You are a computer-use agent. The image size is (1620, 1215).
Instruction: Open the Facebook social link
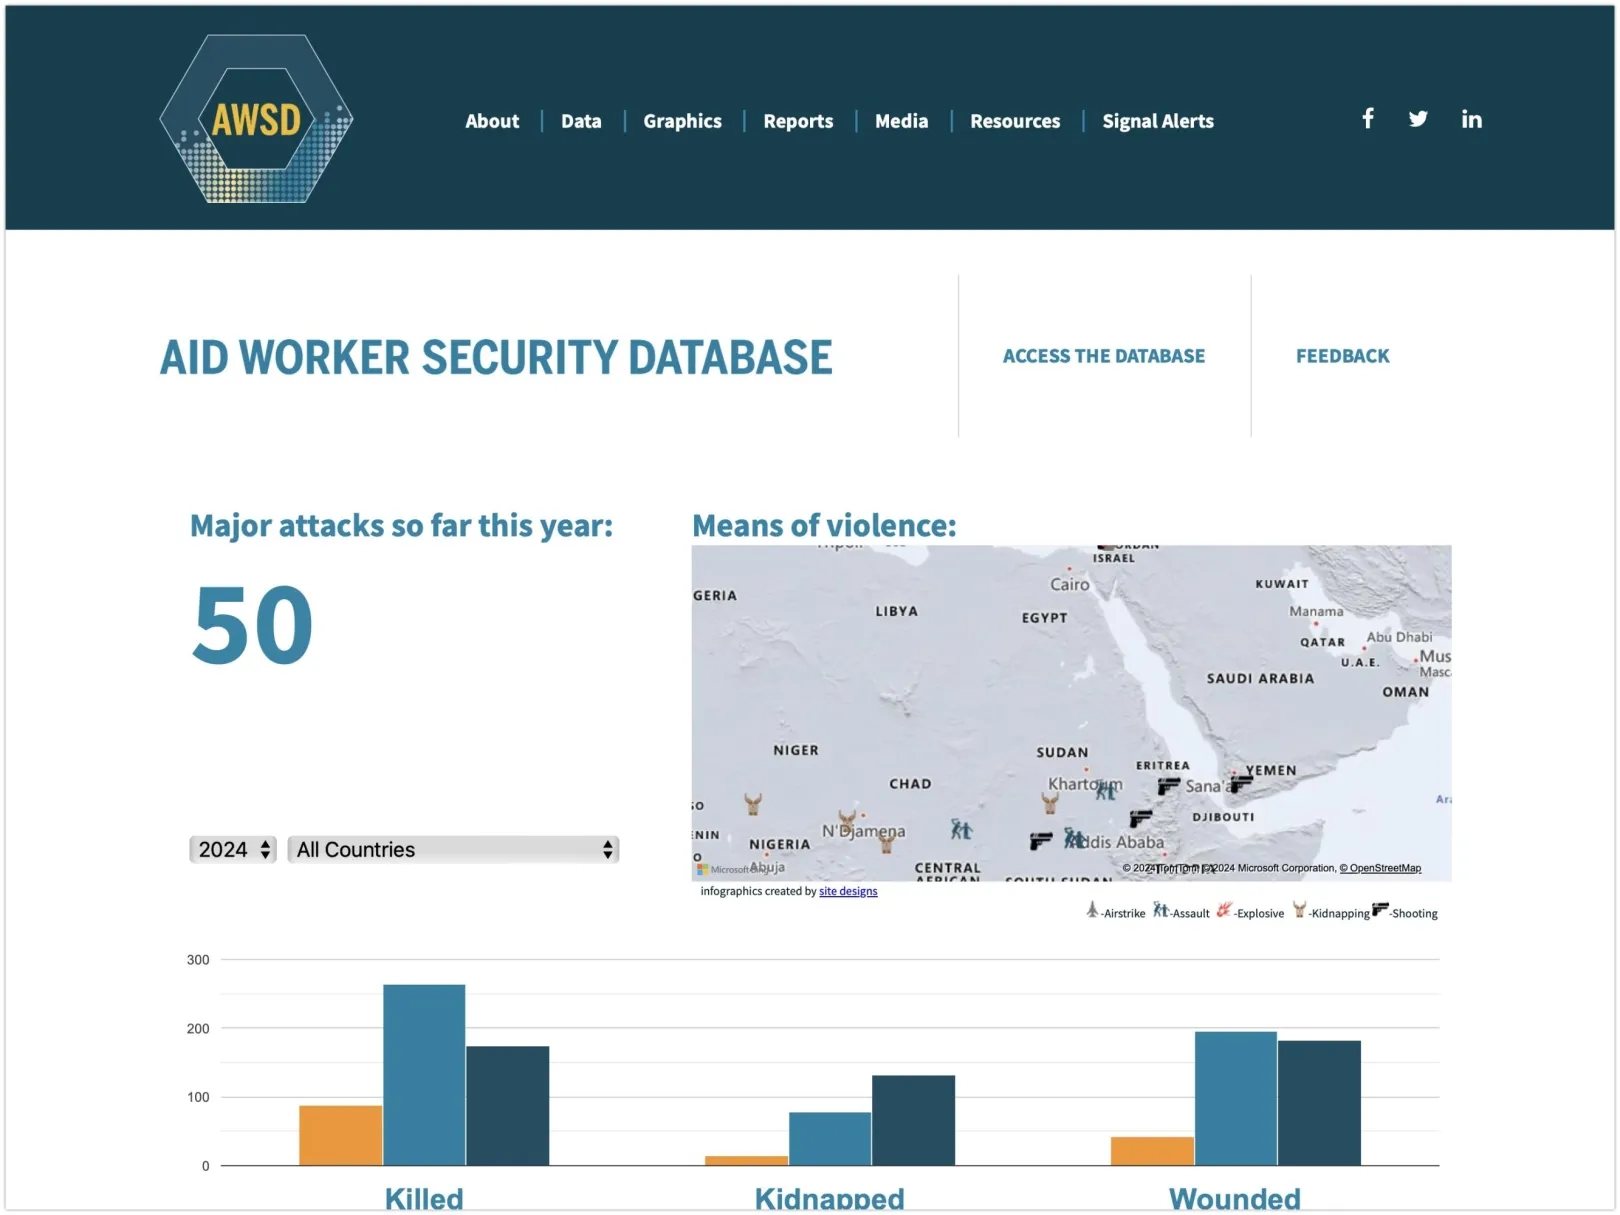pyautogui.click(x=1368, y=119)
